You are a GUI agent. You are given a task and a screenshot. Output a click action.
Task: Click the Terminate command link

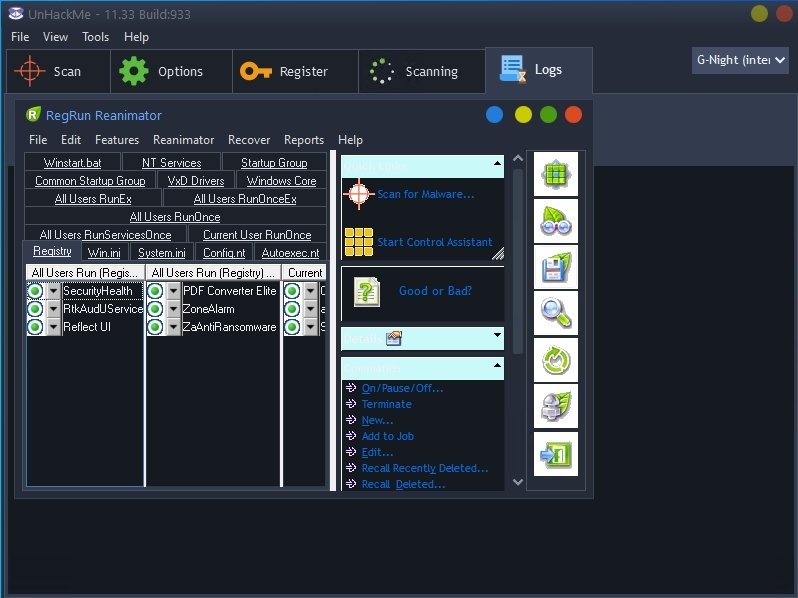(x=387, y=404)
